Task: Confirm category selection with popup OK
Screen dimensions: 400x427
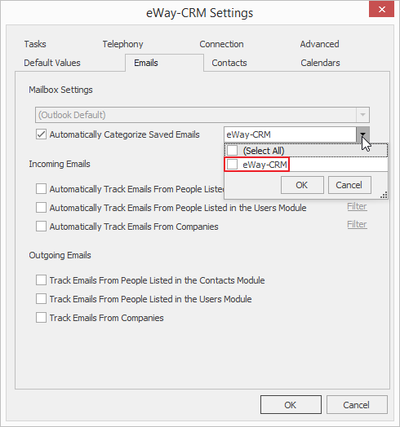Action: pyautogui.click(x=302, y=185)
